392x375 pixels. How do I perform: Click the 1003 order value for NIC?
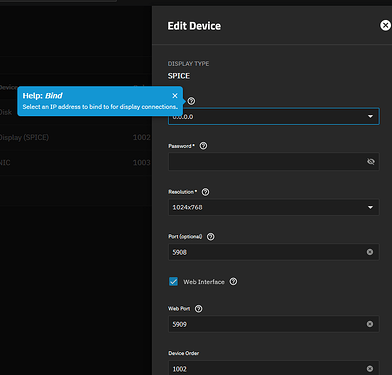(x=142, y=163)
